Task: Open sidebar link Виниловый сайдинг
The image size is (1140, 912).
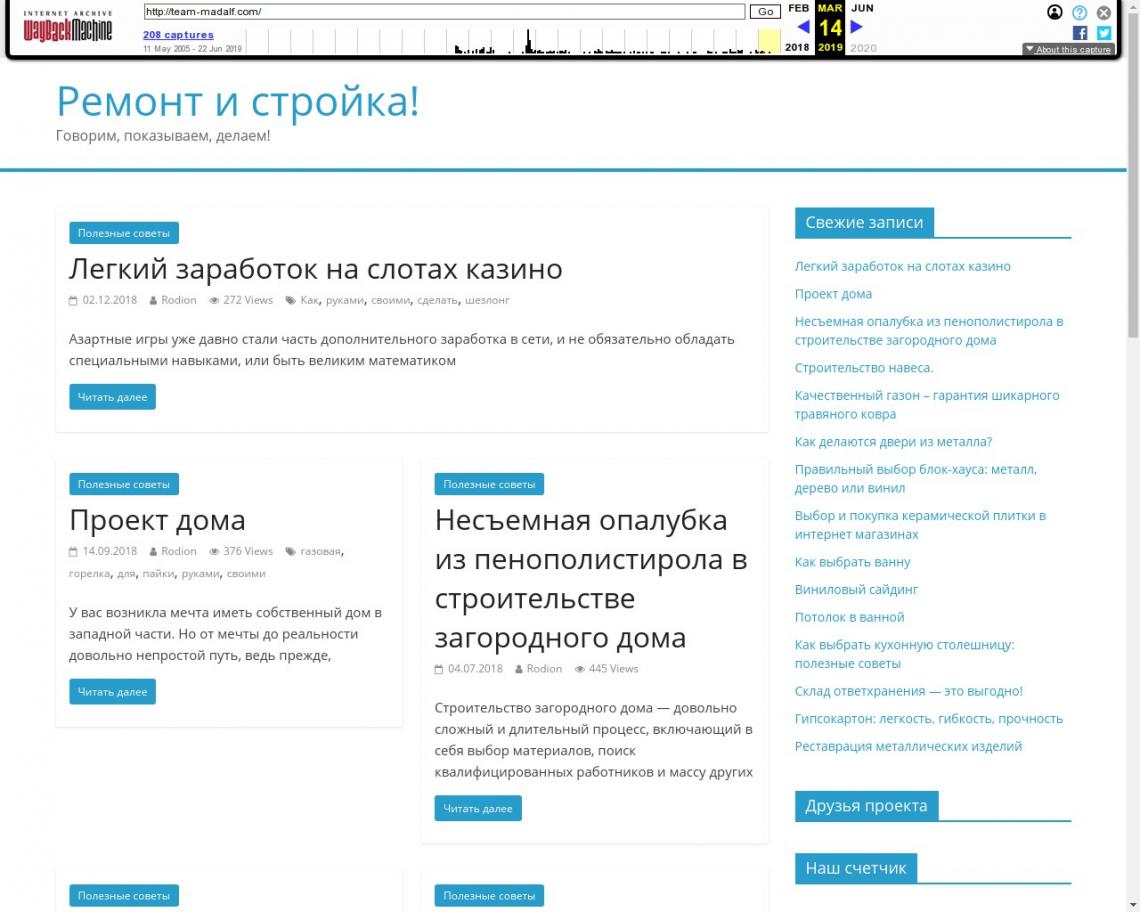Action: (856, 590)
